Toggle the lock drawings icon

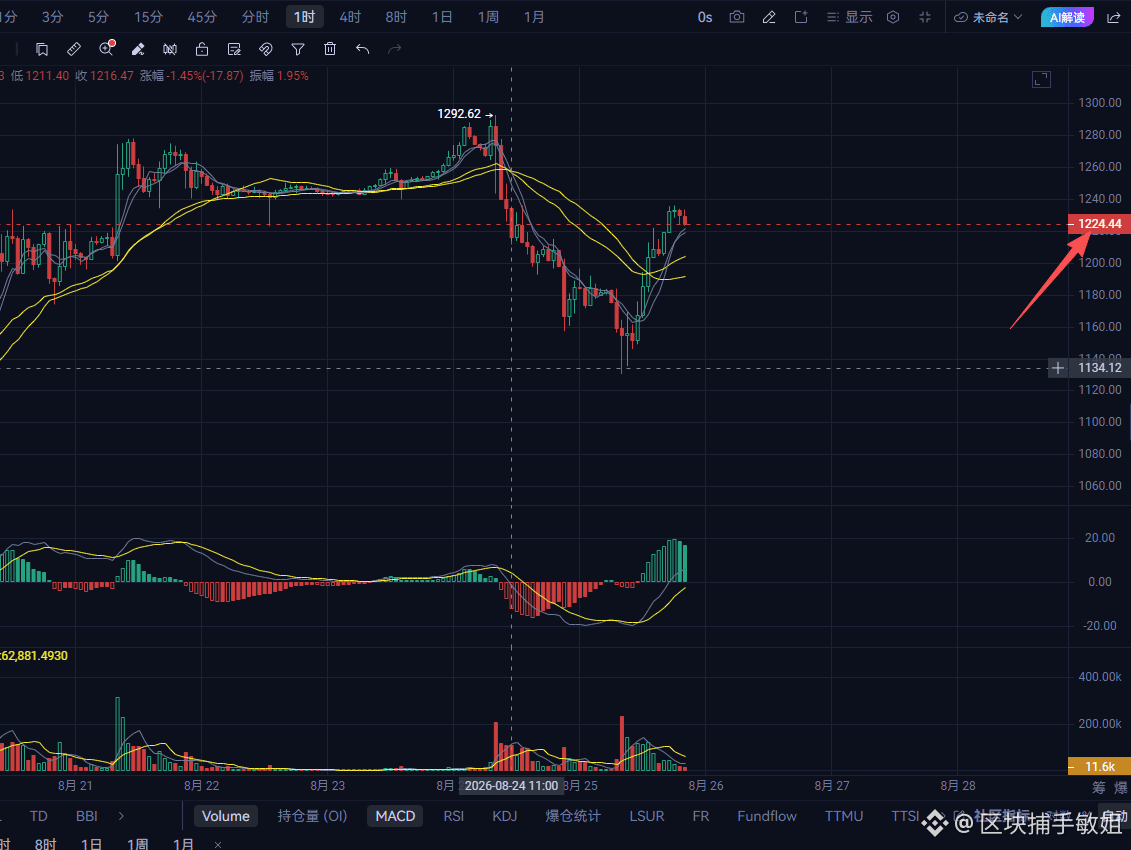(x=202, y=49)
